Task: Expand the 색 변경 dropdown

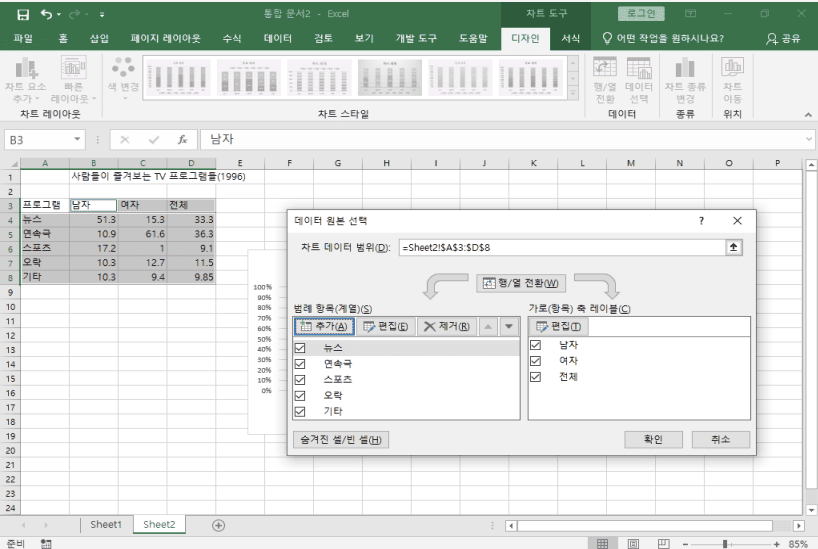Action: 124,80
